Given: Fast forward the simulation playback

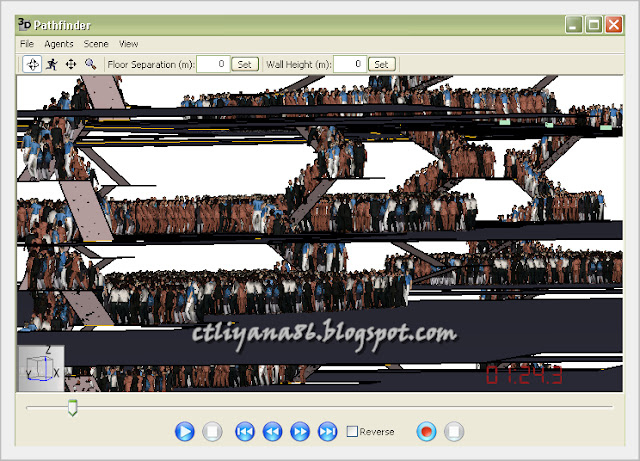Looking at the screenshot, I should (300, 432).
